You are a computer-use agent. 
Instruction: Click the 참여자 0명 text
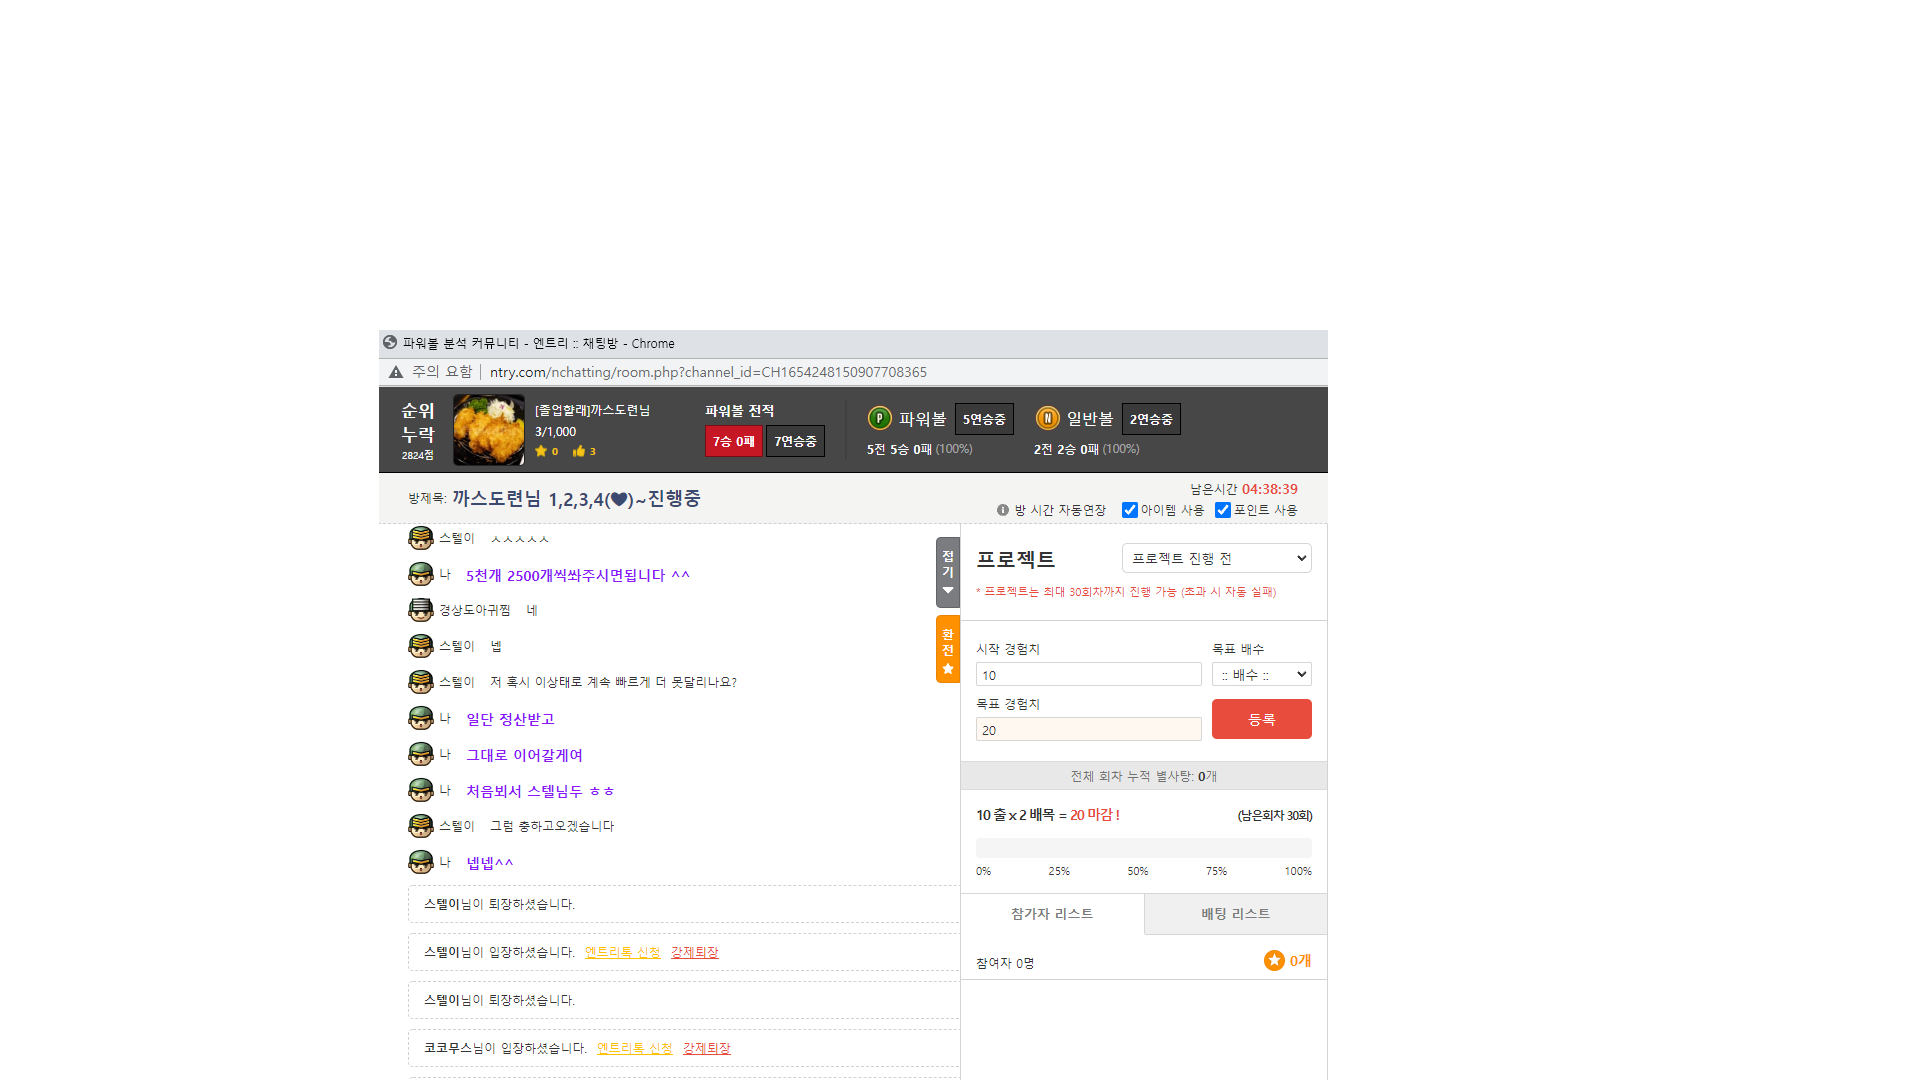tap(1005, 963)
